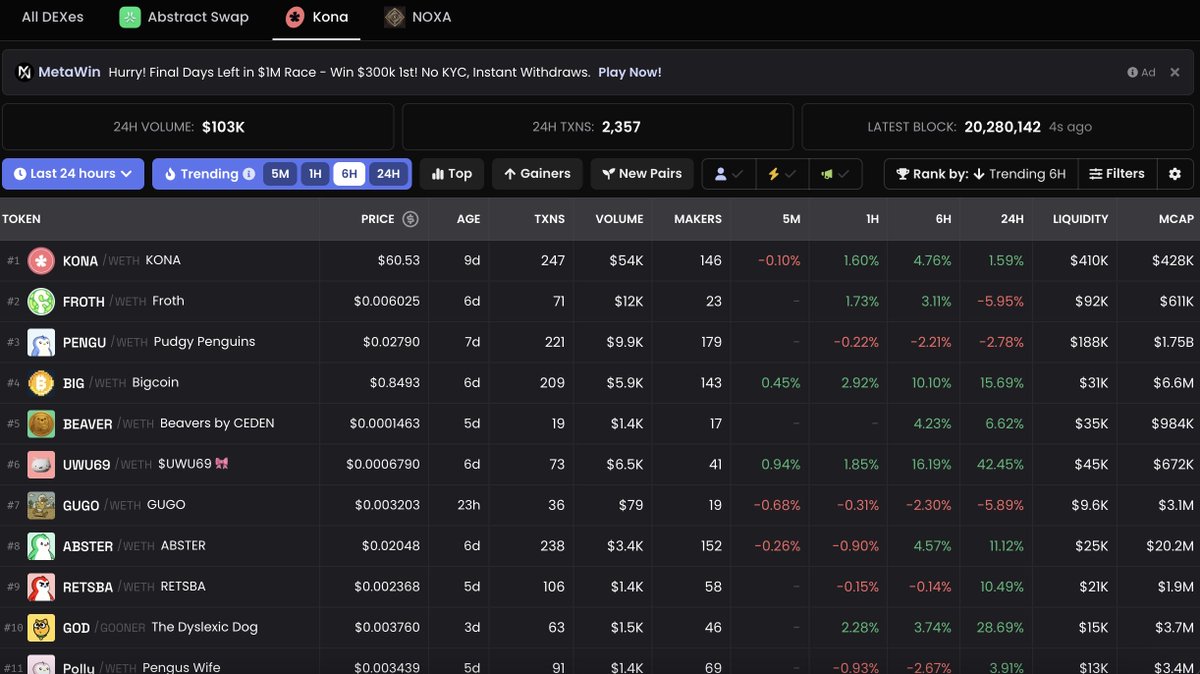Select the 1H trending timeframe

click(315, 174)
